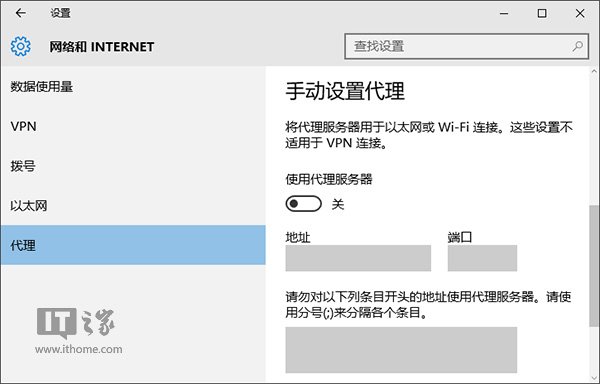Click the scrollbar up arrow
Viewport: 600px width, 384px height.
tap(594, 71)
